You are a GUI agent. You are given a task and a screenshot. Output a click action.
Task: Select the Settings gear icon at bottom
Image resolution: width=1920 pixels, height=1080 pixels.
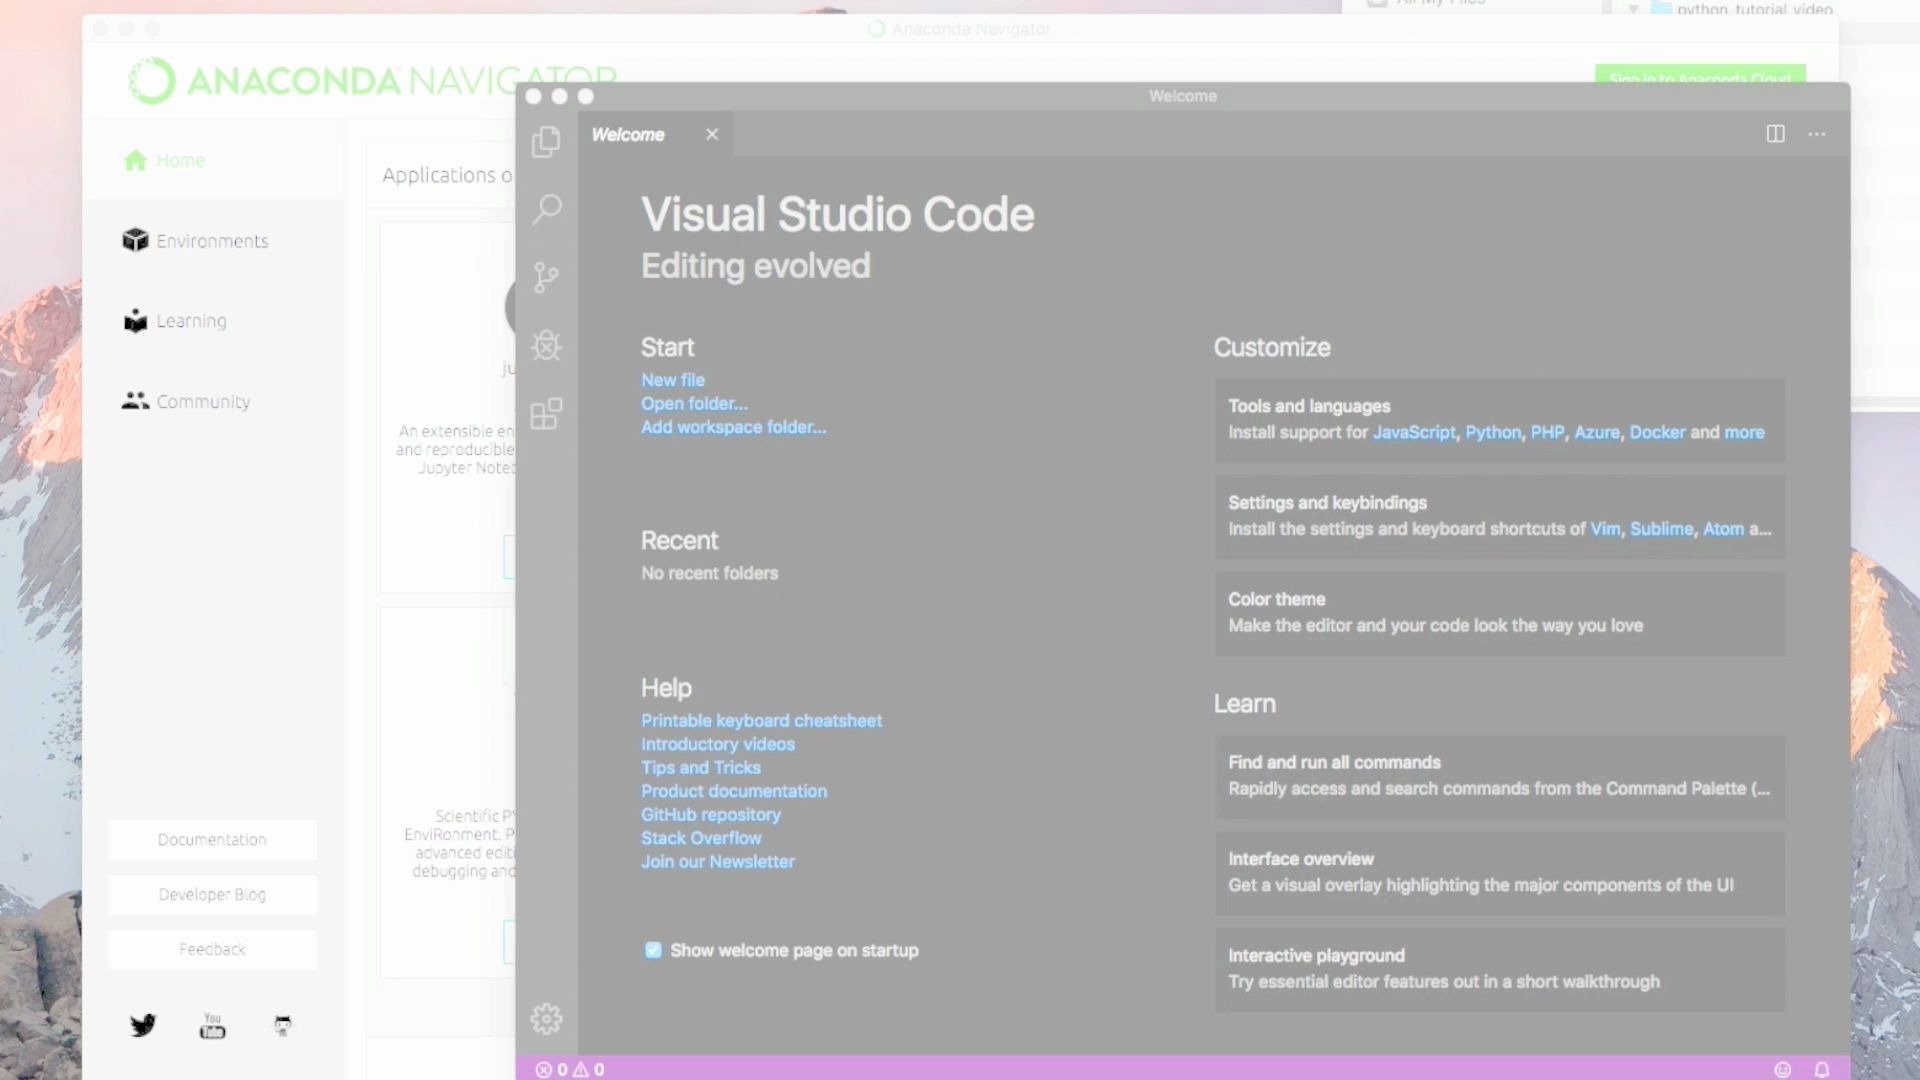point(546,1019)
